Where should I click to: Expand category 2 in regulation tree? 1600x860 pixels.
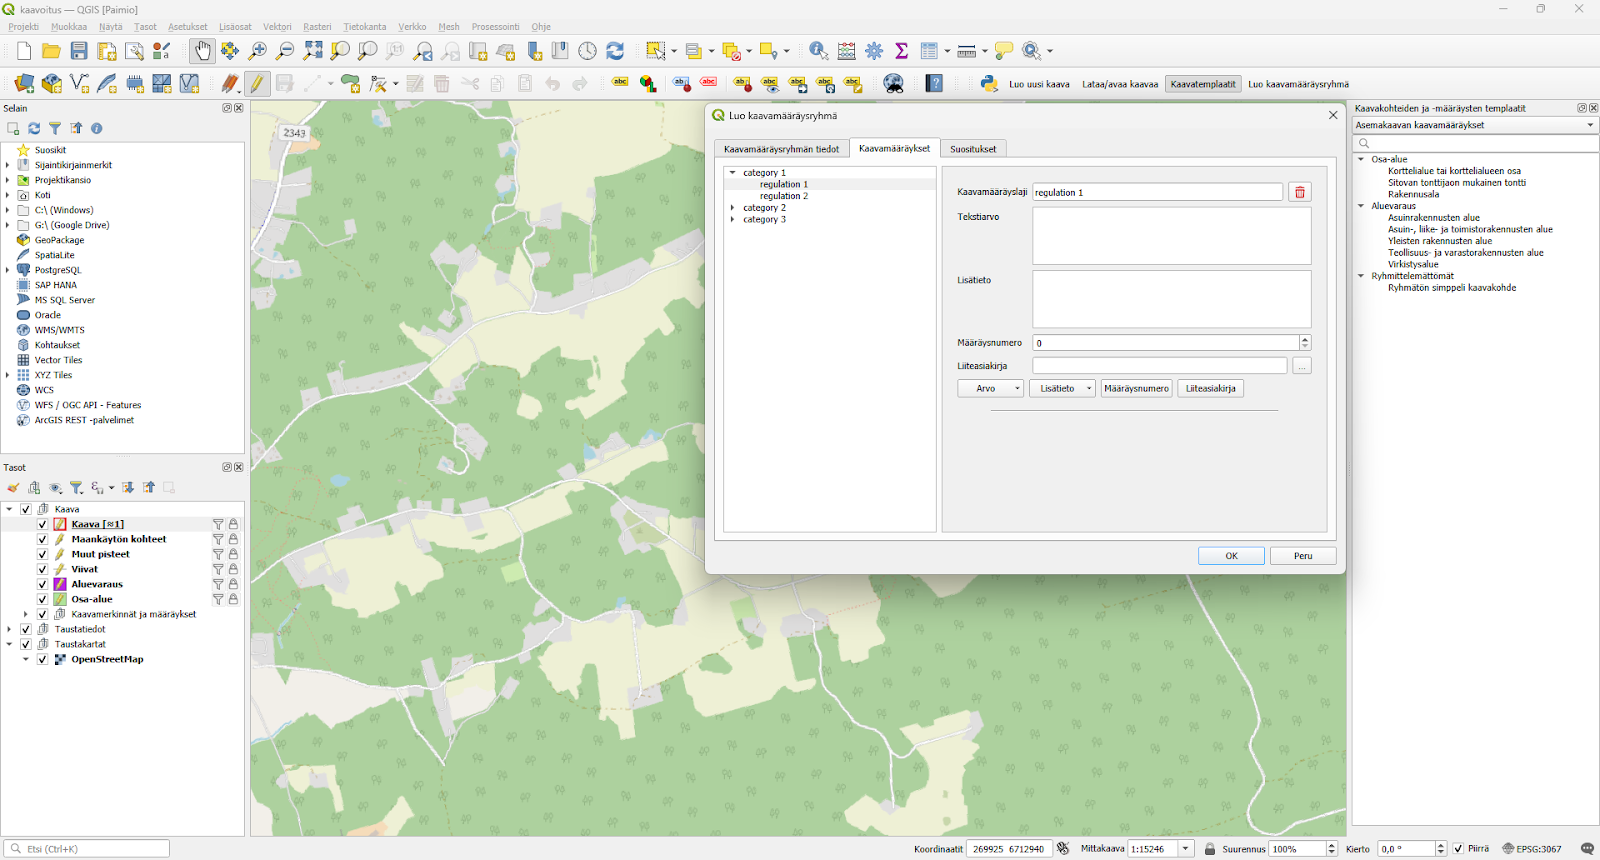(733, 208)
